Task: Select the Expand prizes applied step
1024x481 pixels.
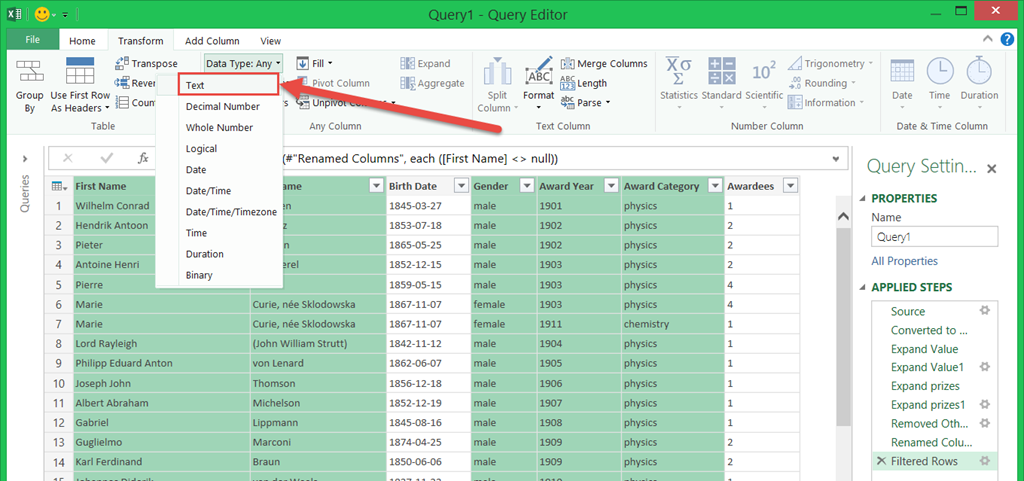Action: coord(924,386)
